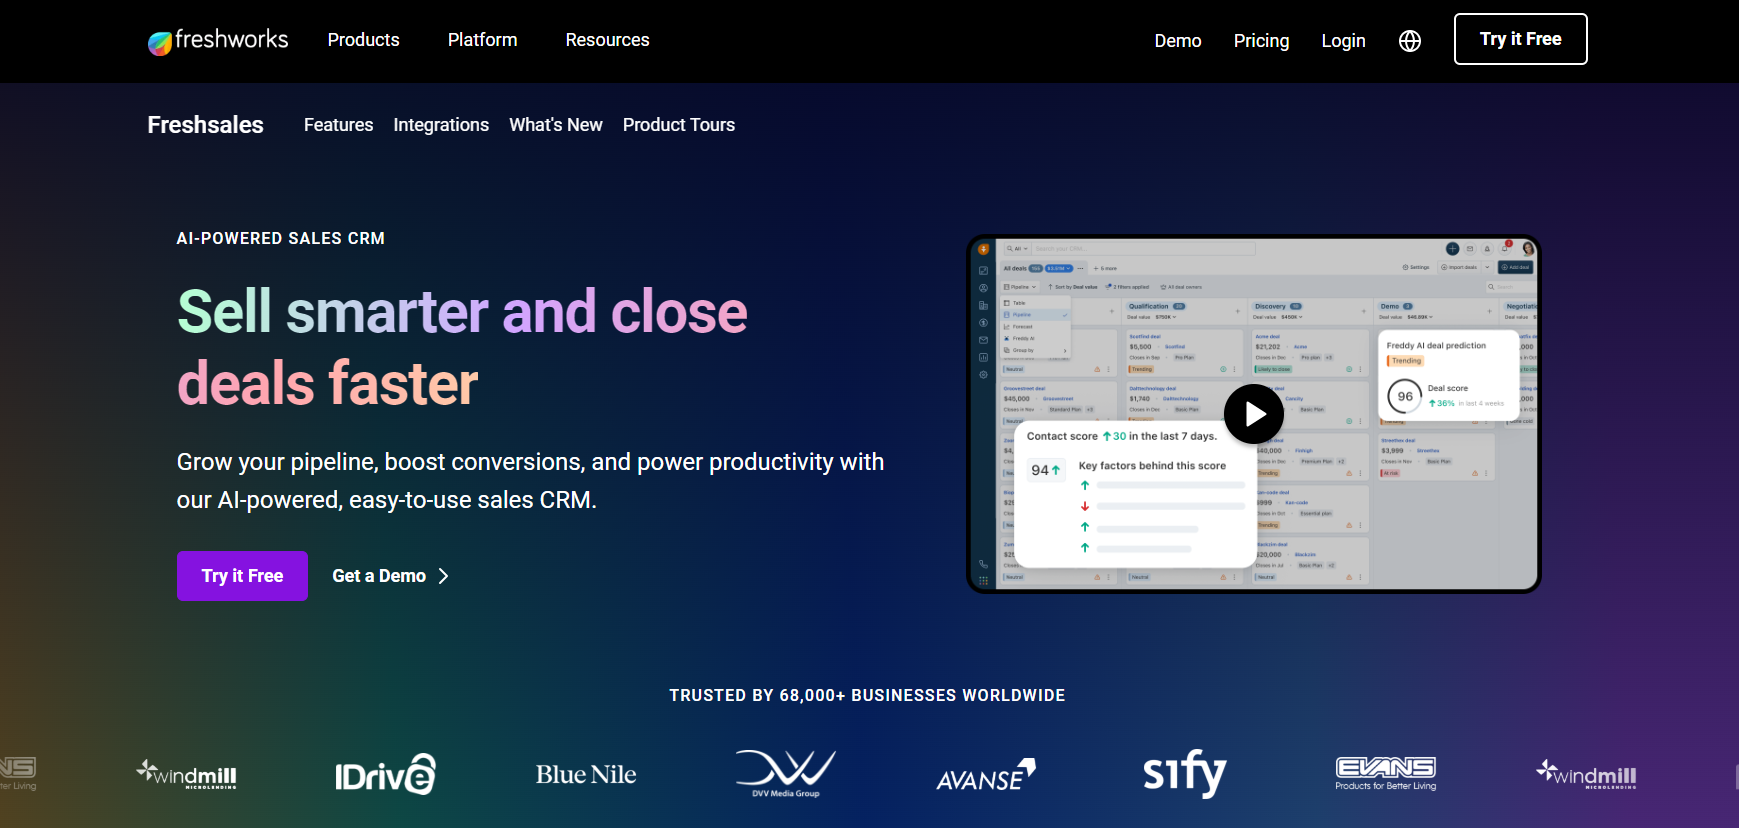Open Product Tours
1739x828 pixels.
point(679,125)
